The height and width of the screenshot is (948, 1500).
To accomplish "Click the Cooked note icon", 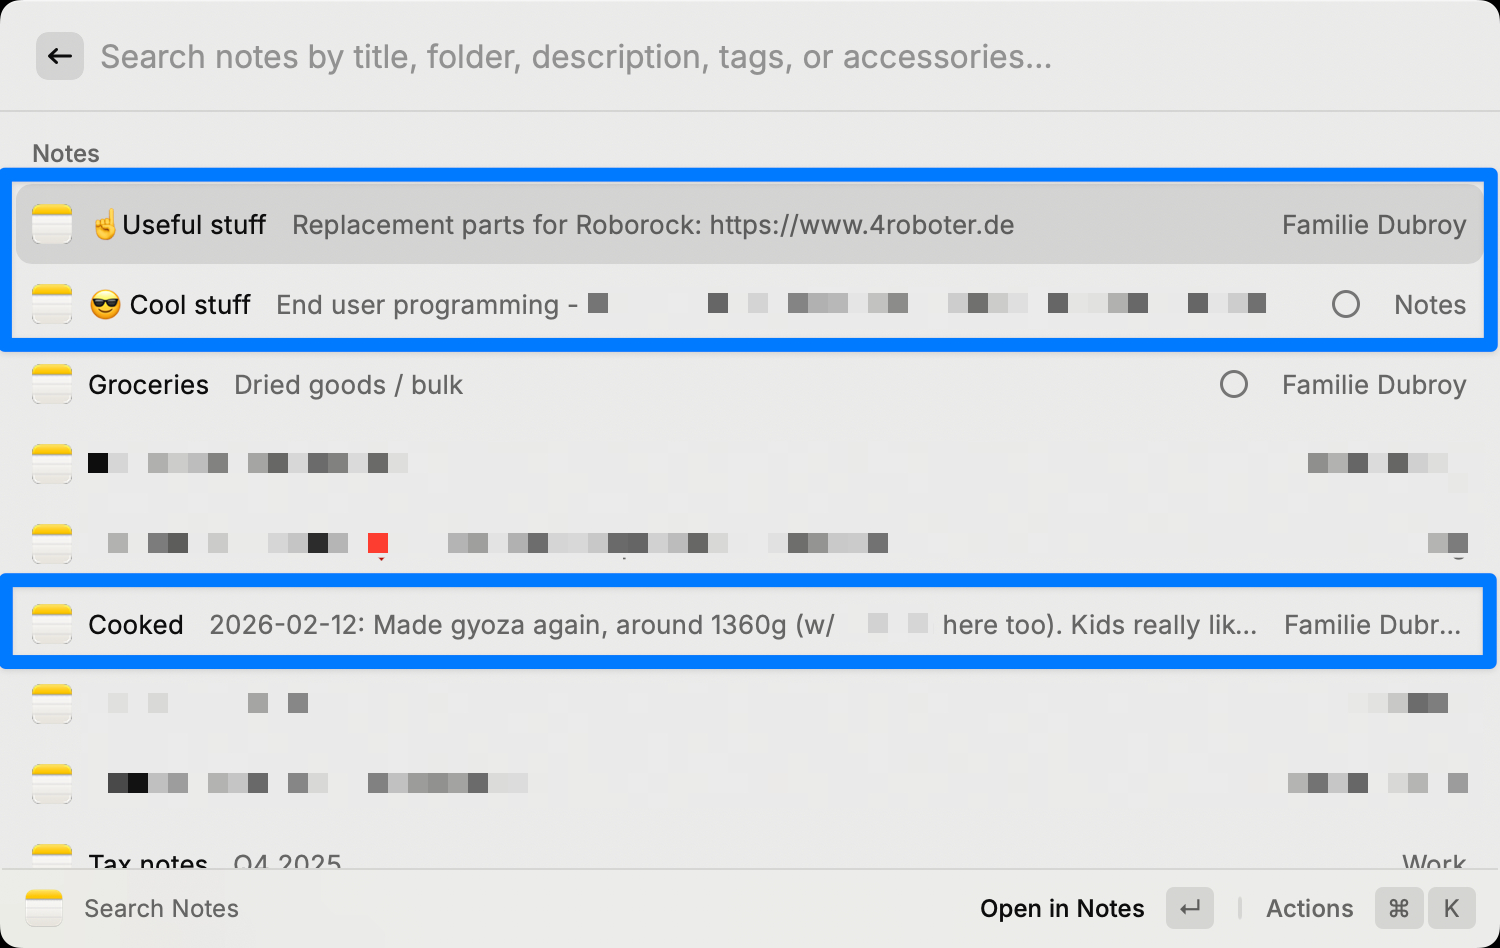I will coord(52,625).
